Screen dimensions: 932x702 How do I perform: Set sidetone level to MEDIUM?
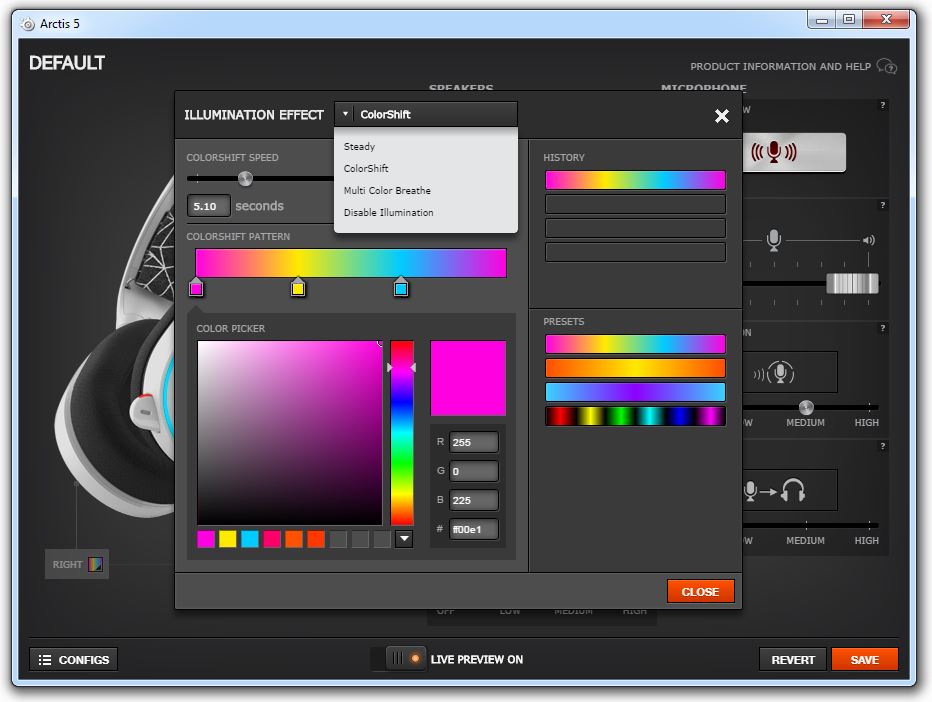click(x=805, y=541)
